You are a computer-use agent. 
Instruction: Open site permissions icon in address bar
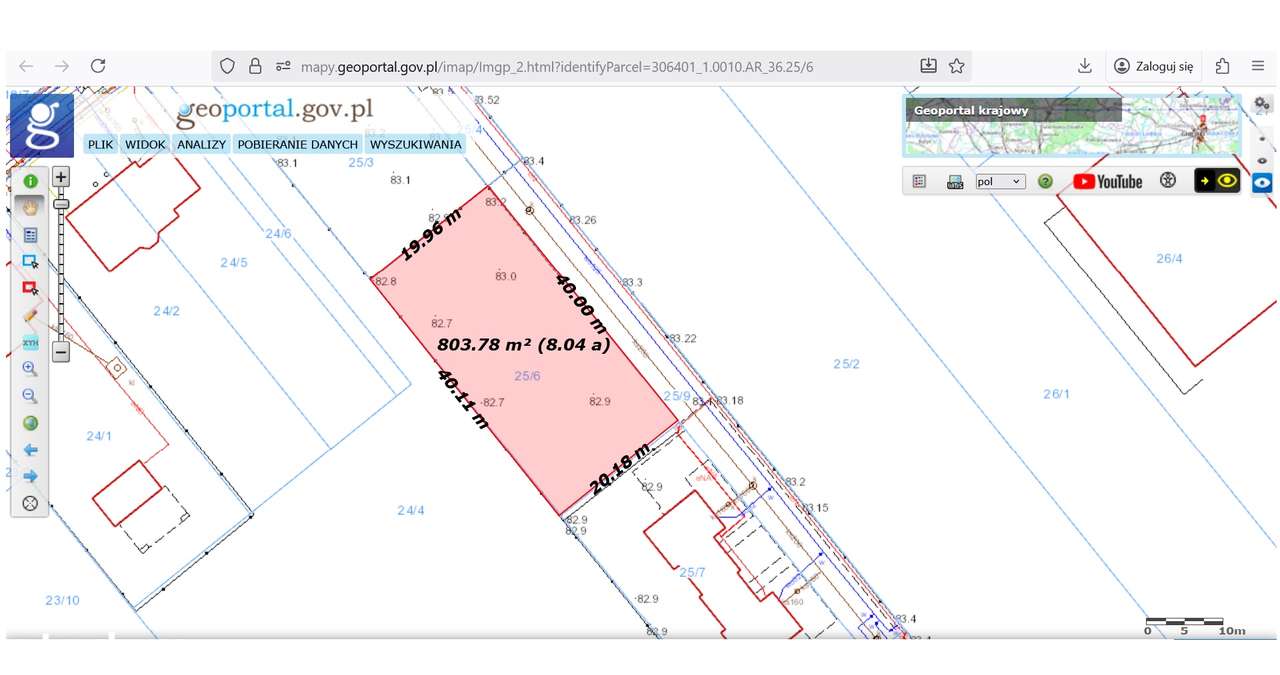283,66
